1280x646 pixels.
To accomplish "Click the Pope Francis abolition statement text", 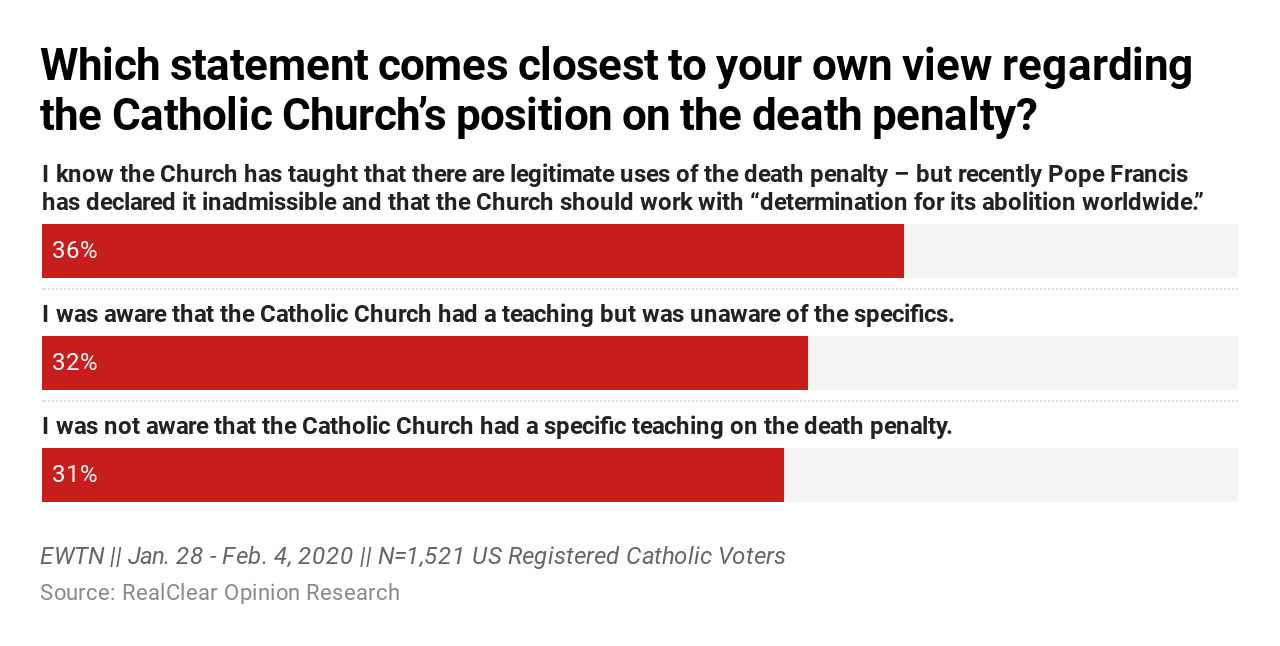I will point(622,187).
